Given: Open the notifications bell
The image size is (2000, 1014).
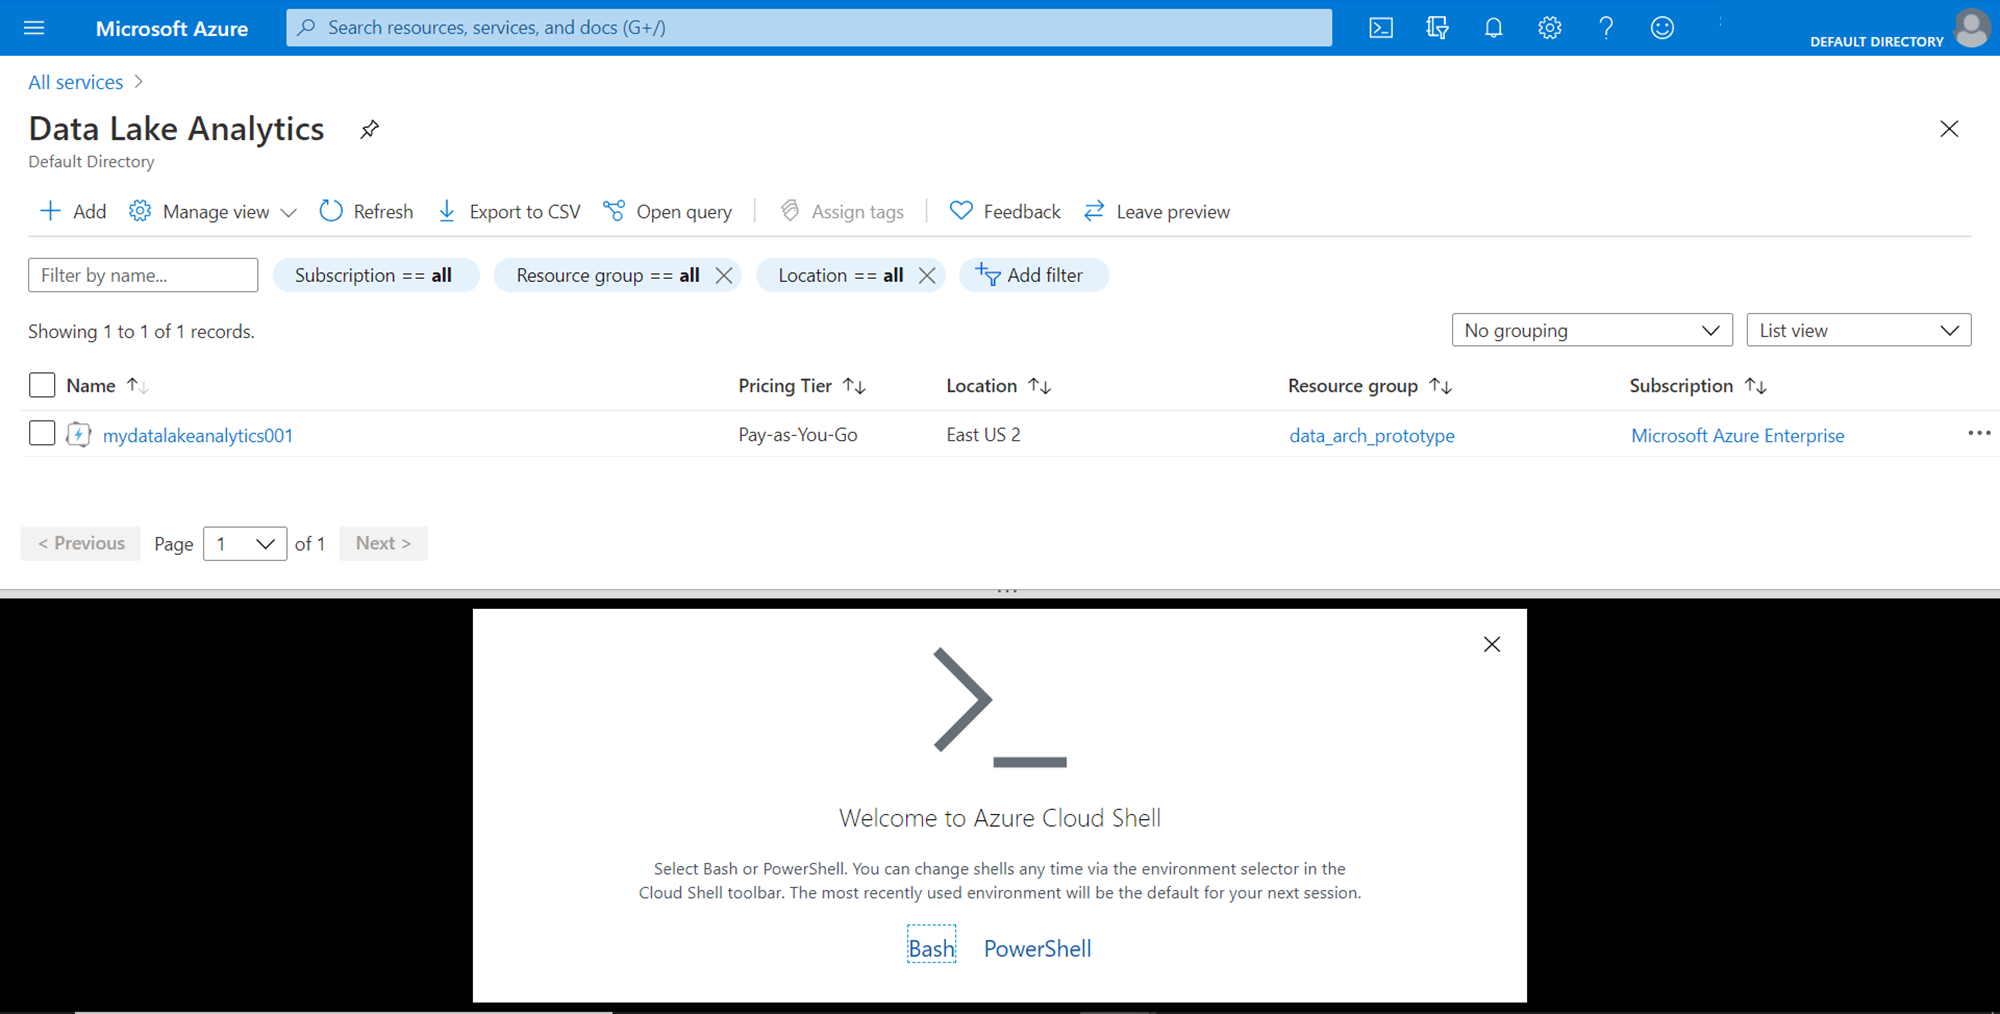Looking at the screenshot, I should pyautogui.click(x=1493, y=28).
